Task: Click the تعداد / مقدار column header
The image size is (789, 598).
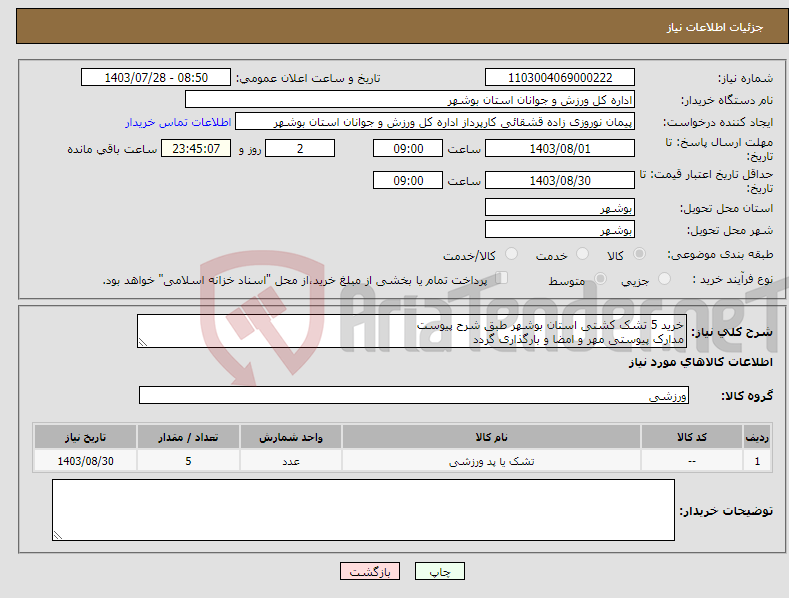Action: click(188, 437)
